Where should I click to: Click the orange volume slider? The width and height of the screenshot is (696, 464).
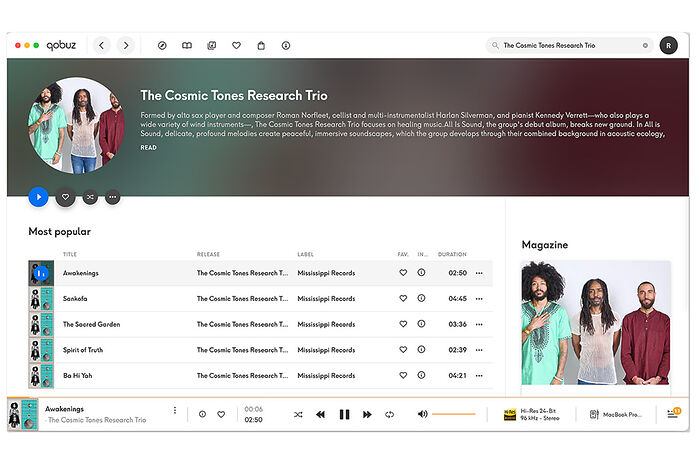pos(454,414)
